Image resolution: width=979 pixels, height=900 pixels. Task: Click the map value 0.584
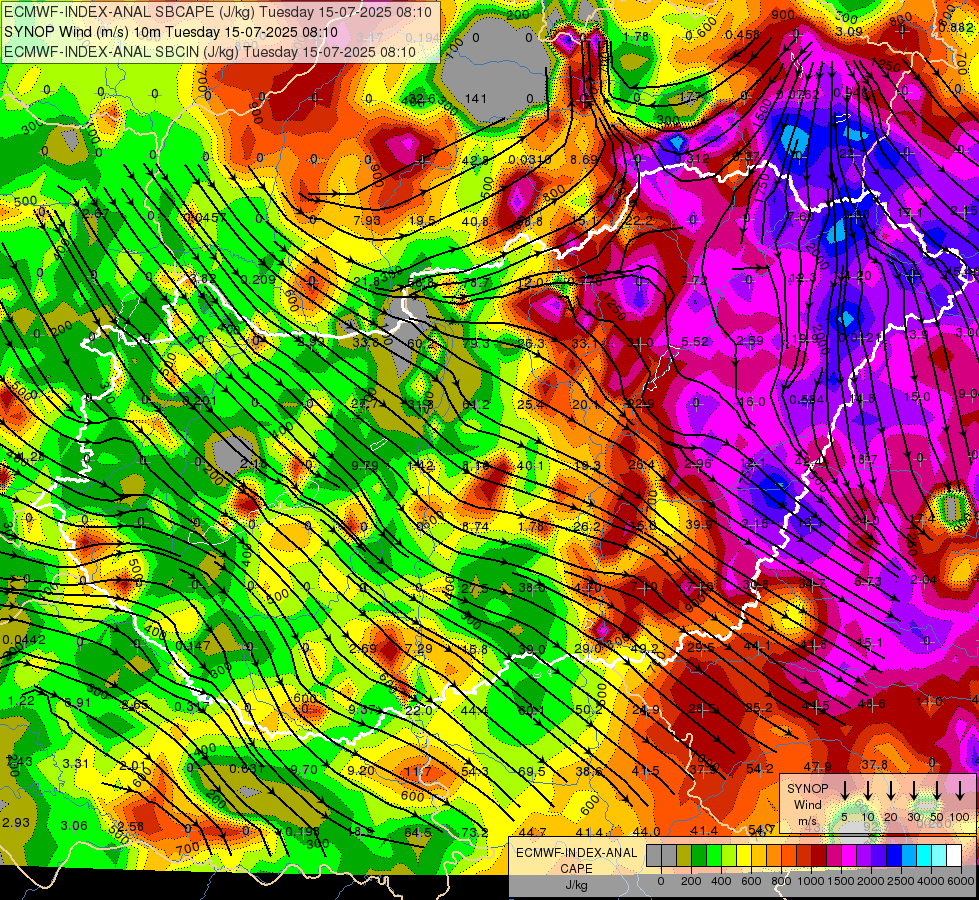(807, 400)
